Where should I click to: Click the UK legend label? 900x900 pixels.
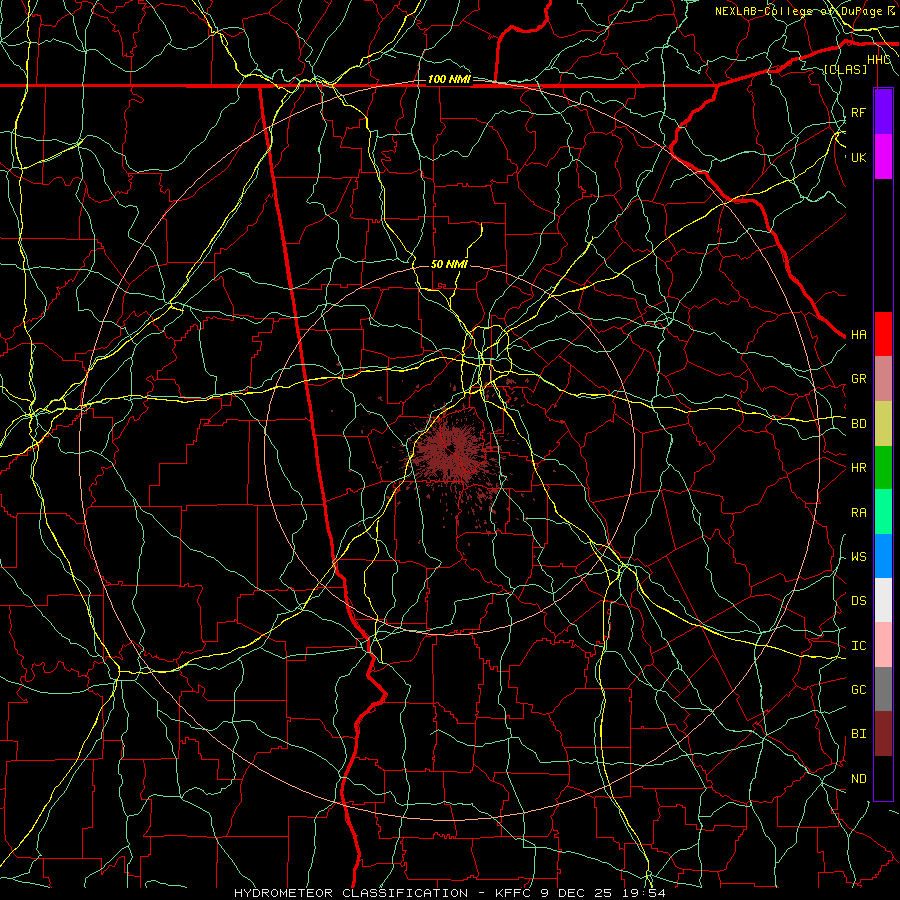coord(858,157)
